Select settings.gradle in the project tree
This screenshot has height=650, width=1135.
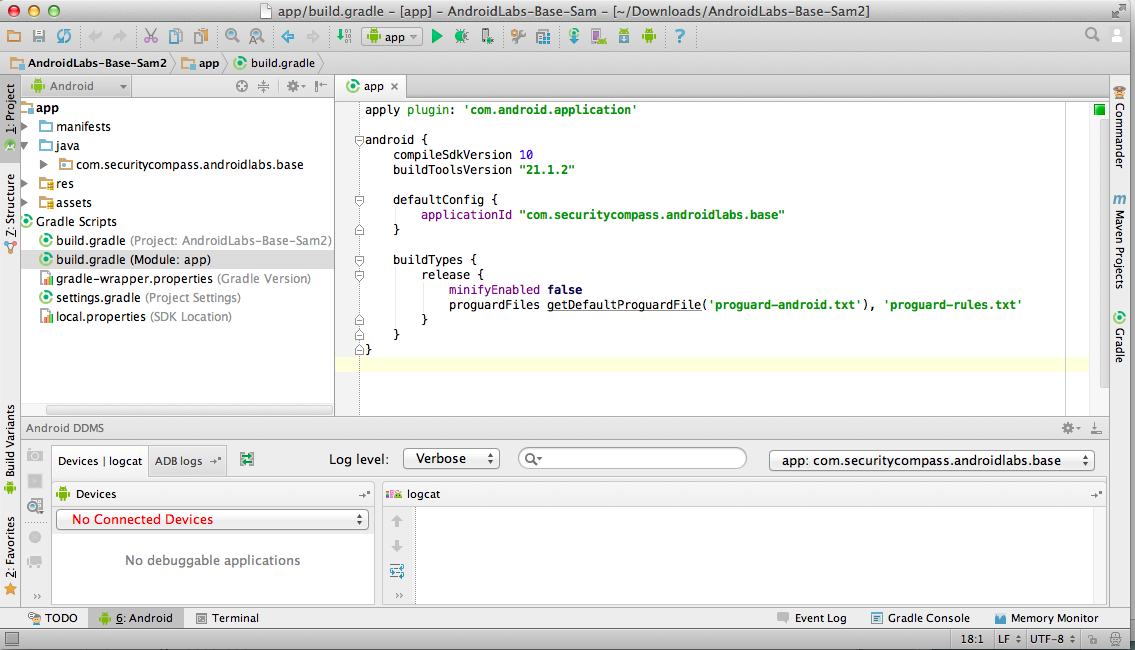98,298
